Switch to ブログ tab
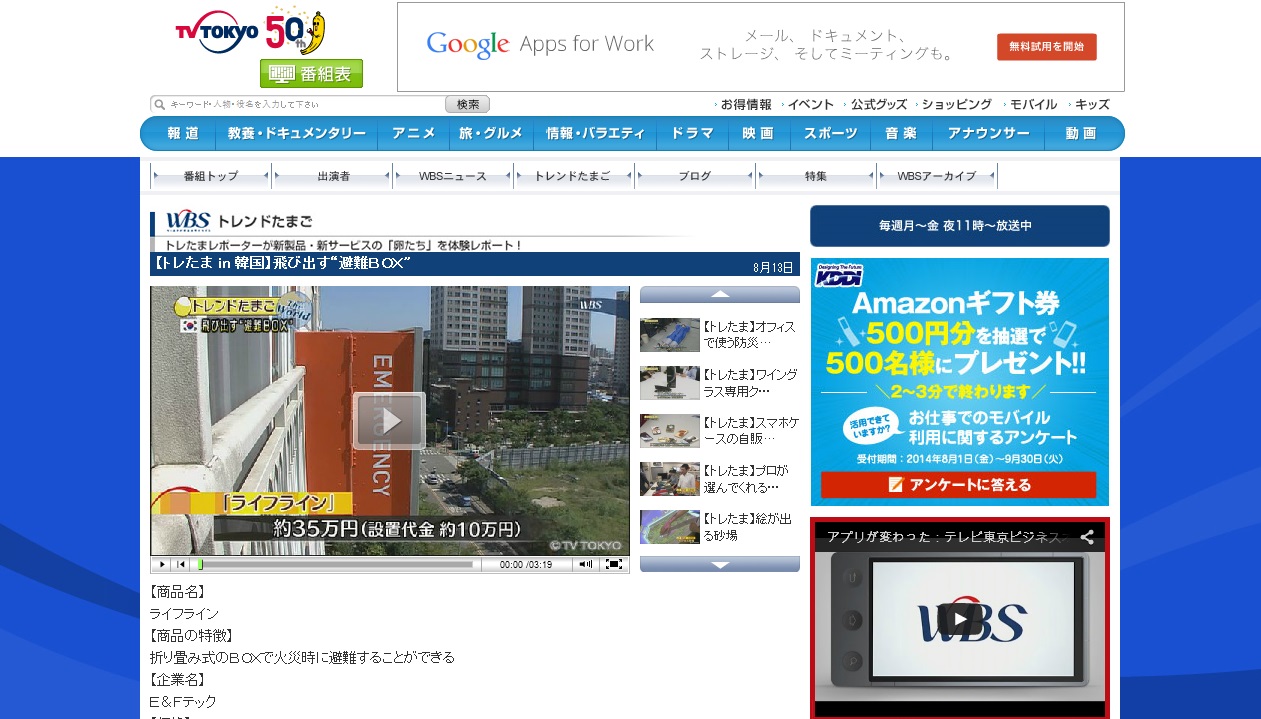Viewport: 1261px width, 719px height. (695, 176)
